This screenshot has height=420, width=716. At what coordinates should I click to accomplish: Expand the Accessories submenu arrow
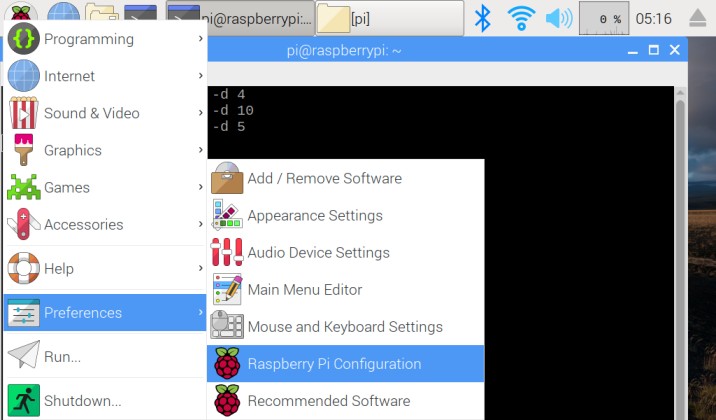coord(200,224)
